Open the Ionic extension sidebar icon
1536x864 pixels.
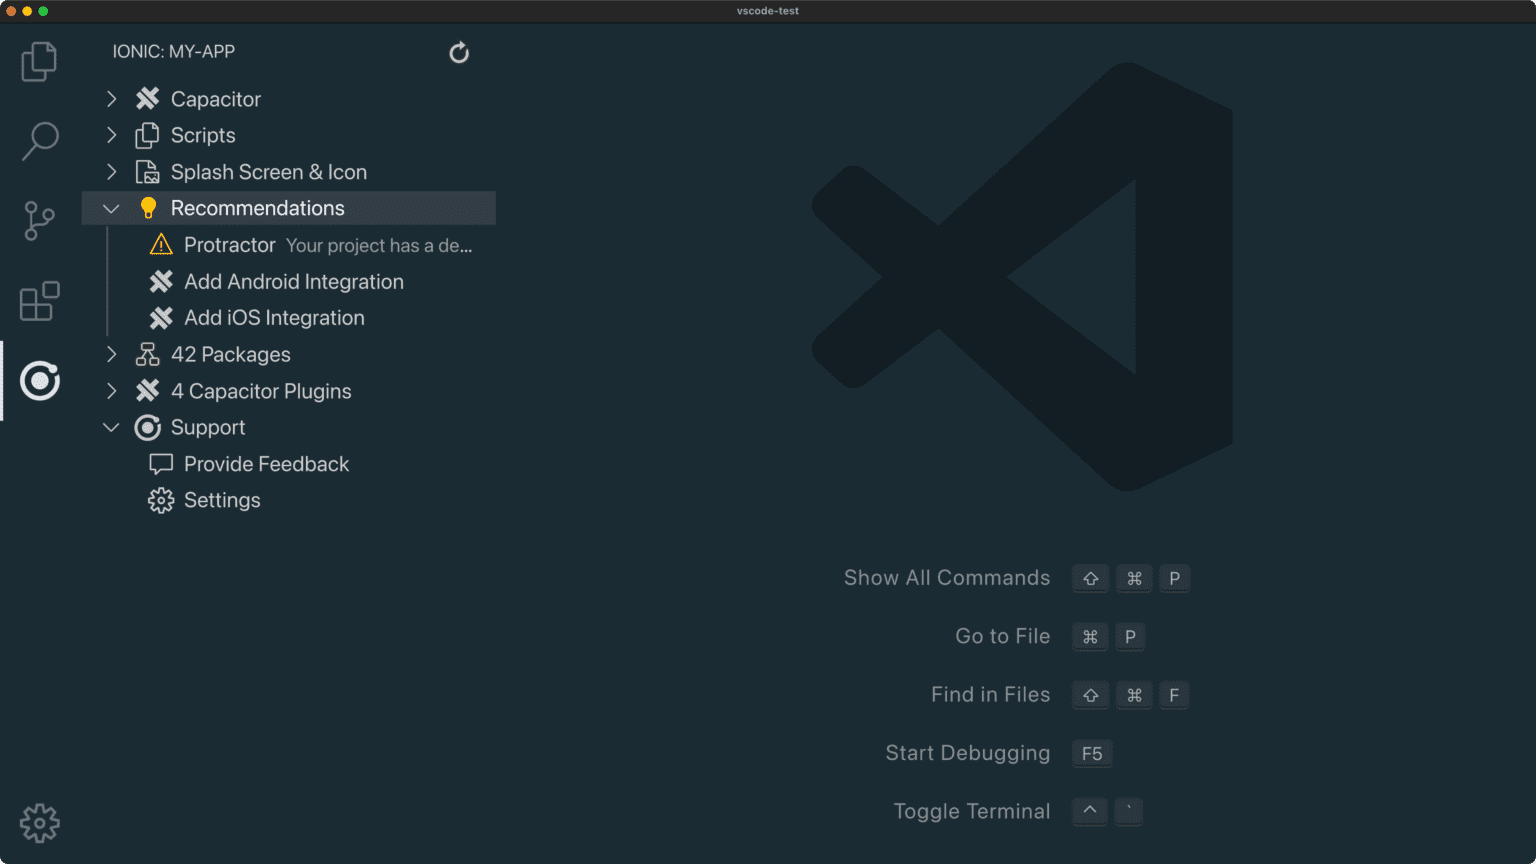pos(39,381)
